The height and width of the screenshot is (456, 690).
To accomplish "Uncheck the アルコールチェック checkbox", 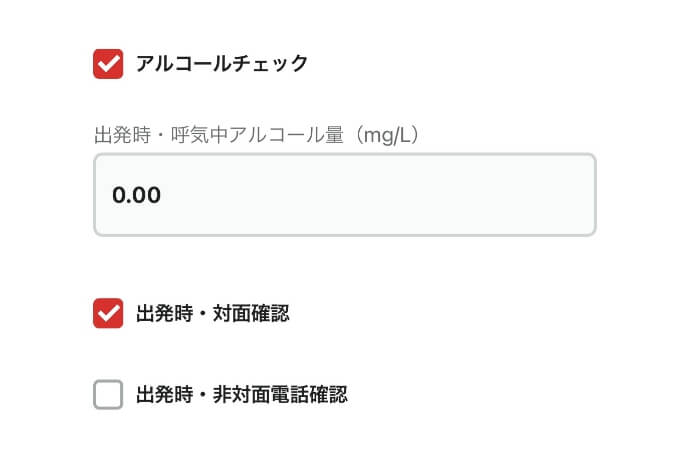I will click(108, 64).
